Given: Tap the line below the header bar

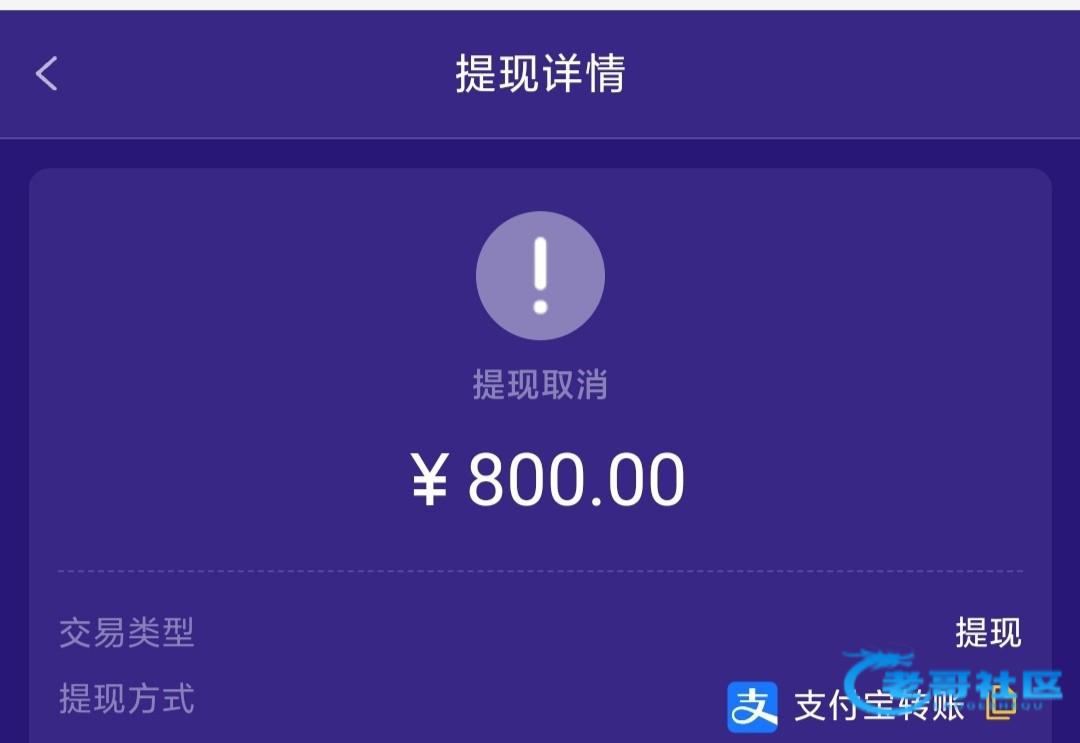Looking at the screenshot, I should (540, 138).
